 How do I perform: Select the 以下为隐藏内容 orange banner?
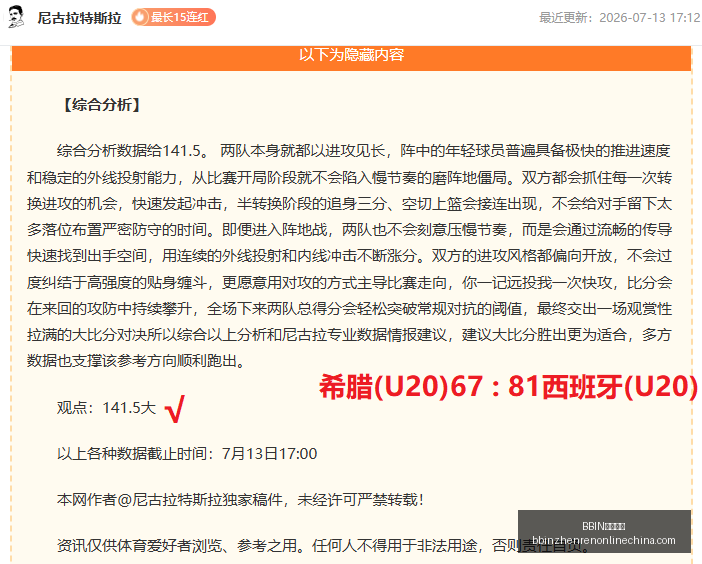351,57
